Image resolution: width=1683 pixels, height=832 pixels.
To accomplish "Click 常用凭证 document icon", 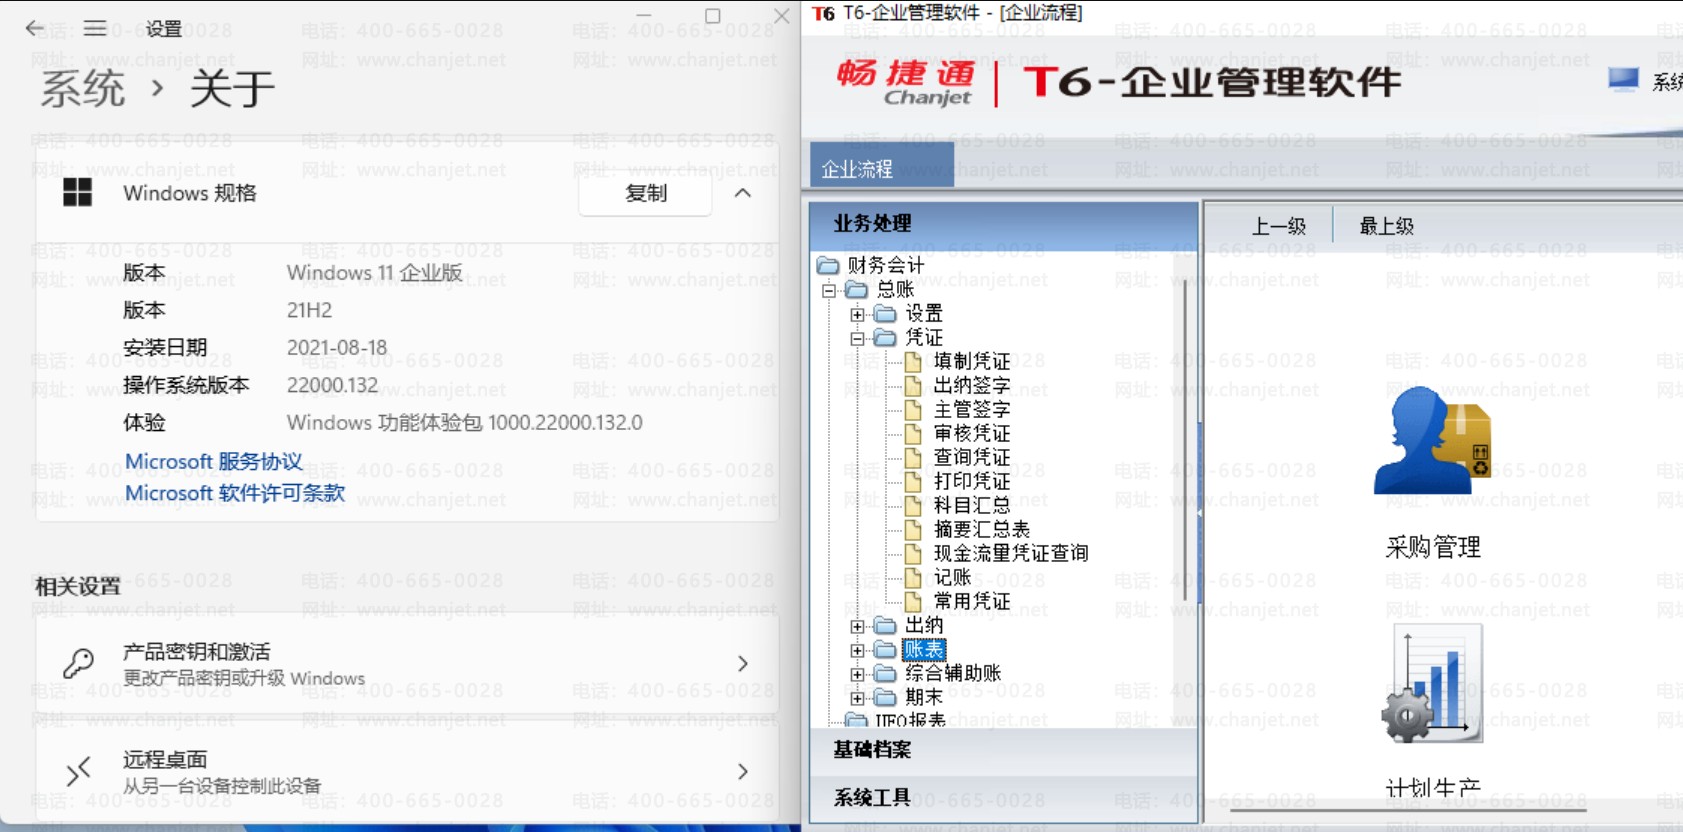I will pos(913,601).
